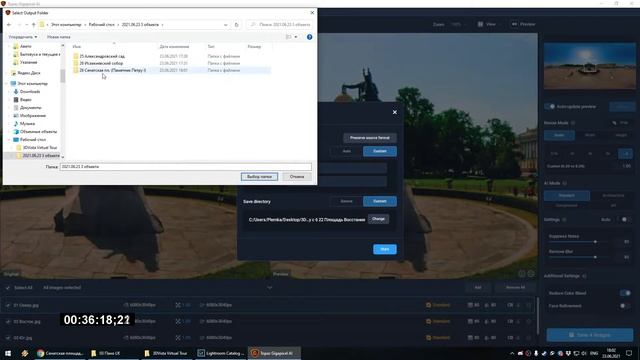Toggle checkbox for 02 Восток.jpg
The image size is (640, 360).
(8, 322)
